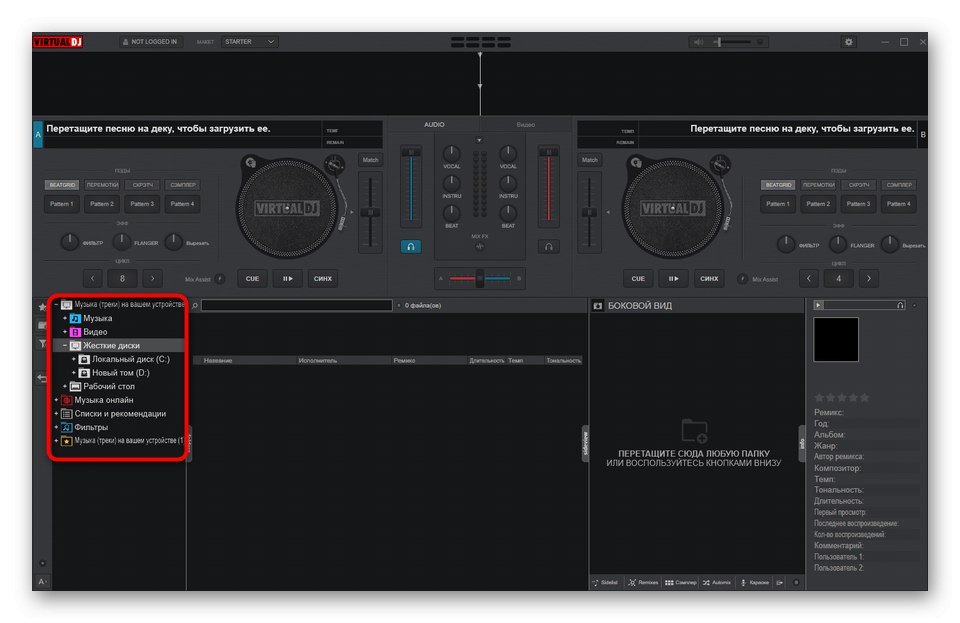
Task: Expand the Музыка tree node
Action: pyautogui.click(x=65, y=318)
